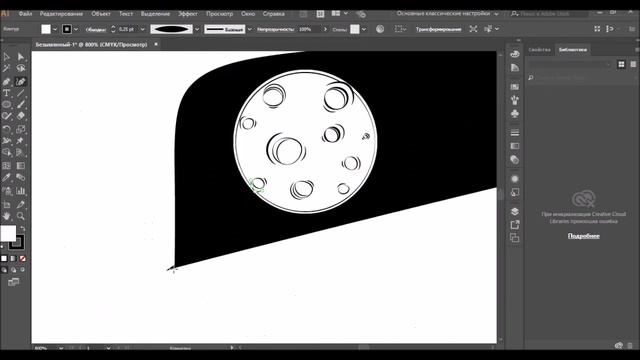The image size is (640, 360).
Task: Select the Gradient tool
Action: point(20,166)
